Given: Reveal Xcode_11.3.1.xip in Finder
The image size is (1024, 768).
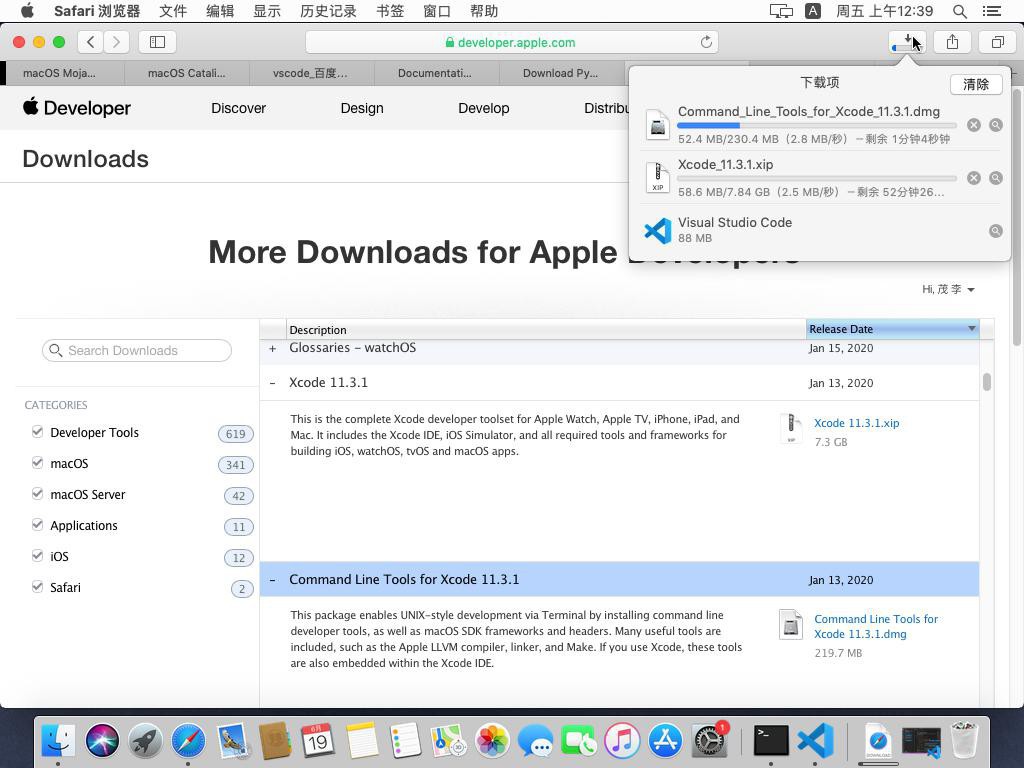Looking at the screenshot, I should click(996, 178).
